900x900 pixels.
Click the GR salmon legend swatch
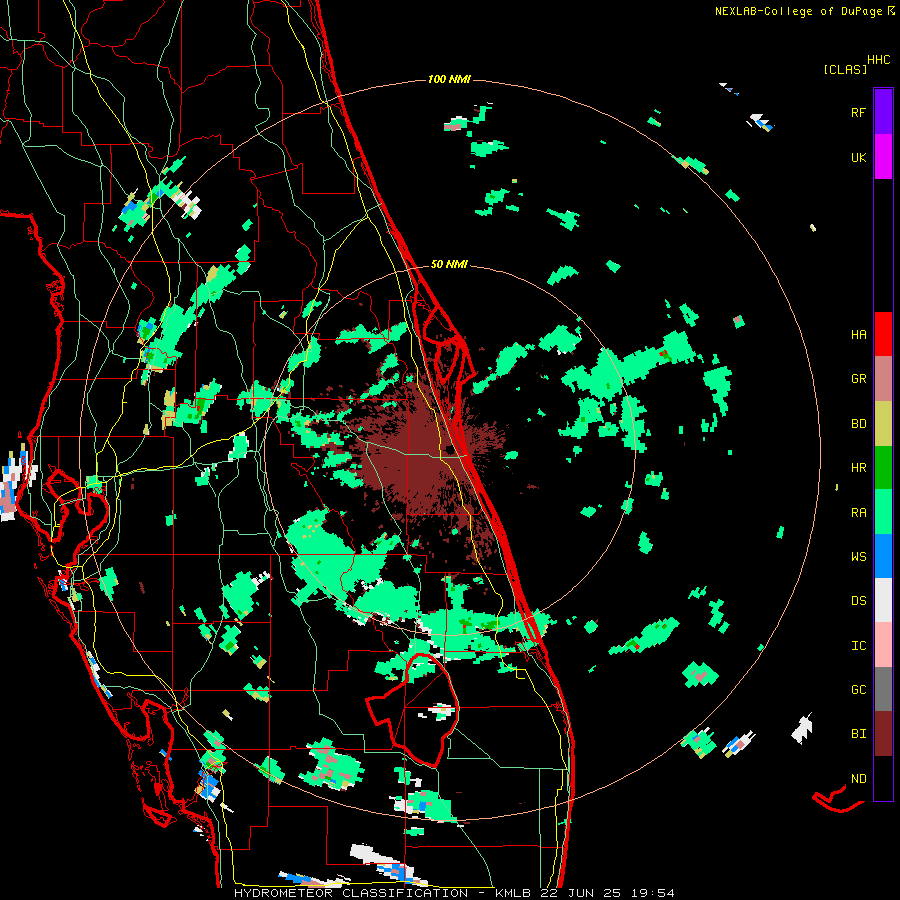point(883,379)
